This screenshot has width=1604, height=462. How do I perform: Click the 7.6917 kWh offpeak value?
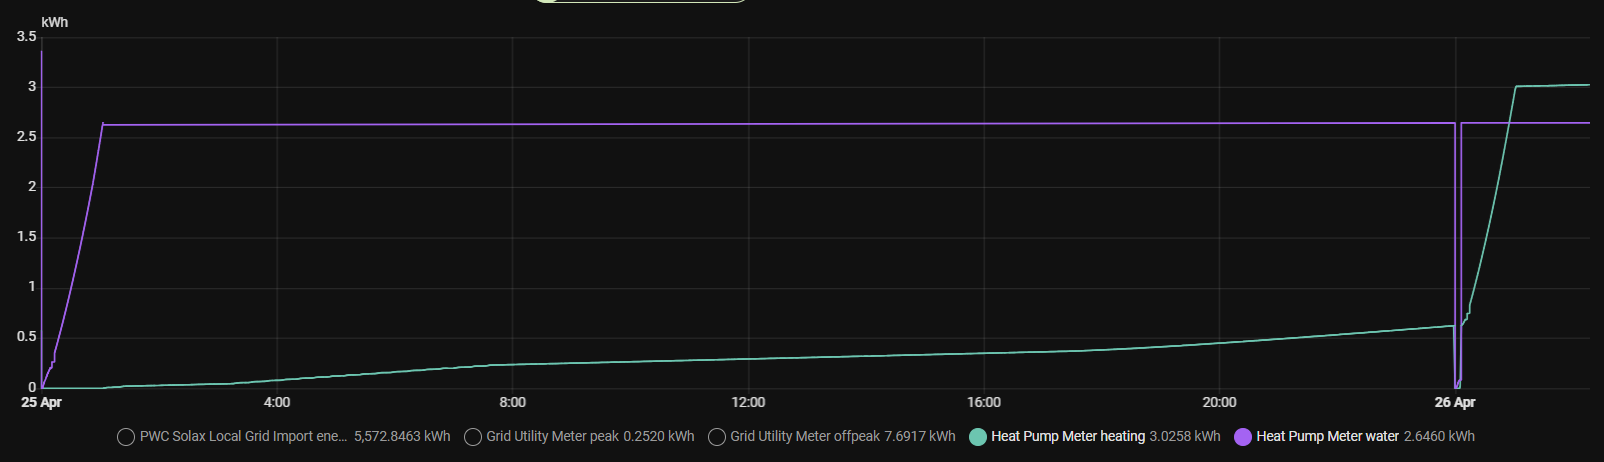click(x=920, y=437)
